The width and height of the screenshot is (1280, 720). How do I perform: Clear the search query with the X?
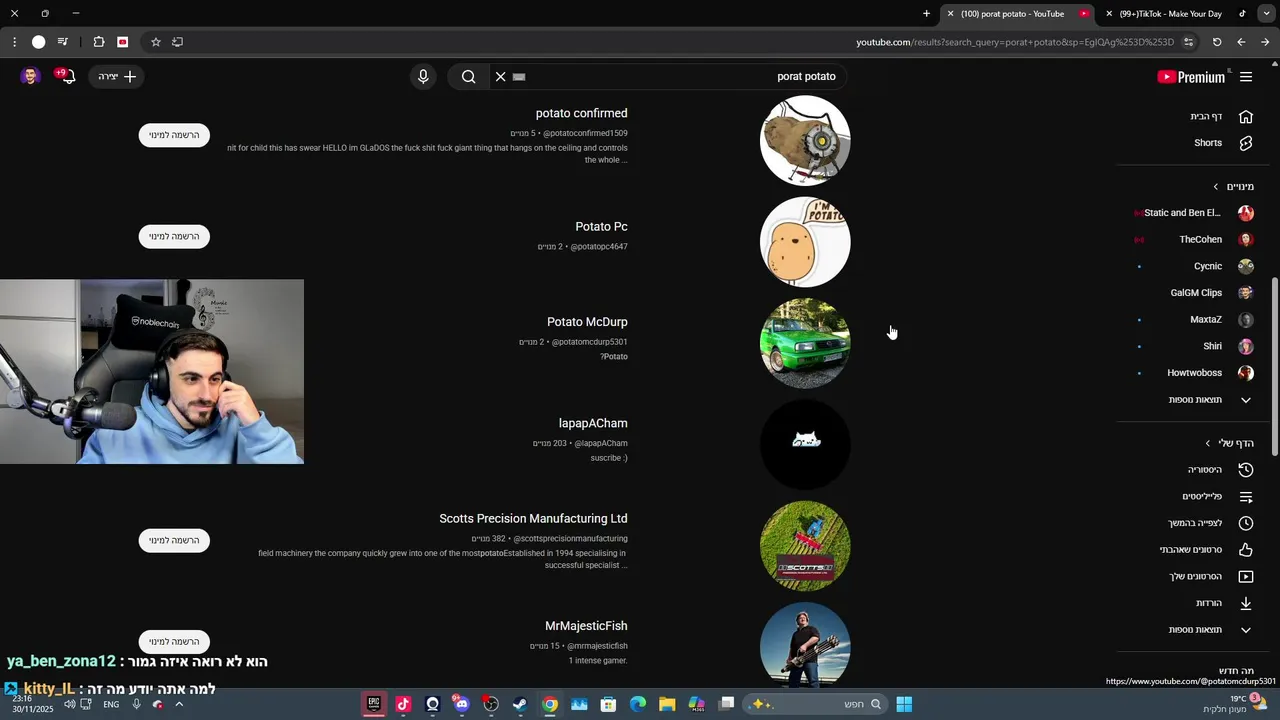(500, 76)
